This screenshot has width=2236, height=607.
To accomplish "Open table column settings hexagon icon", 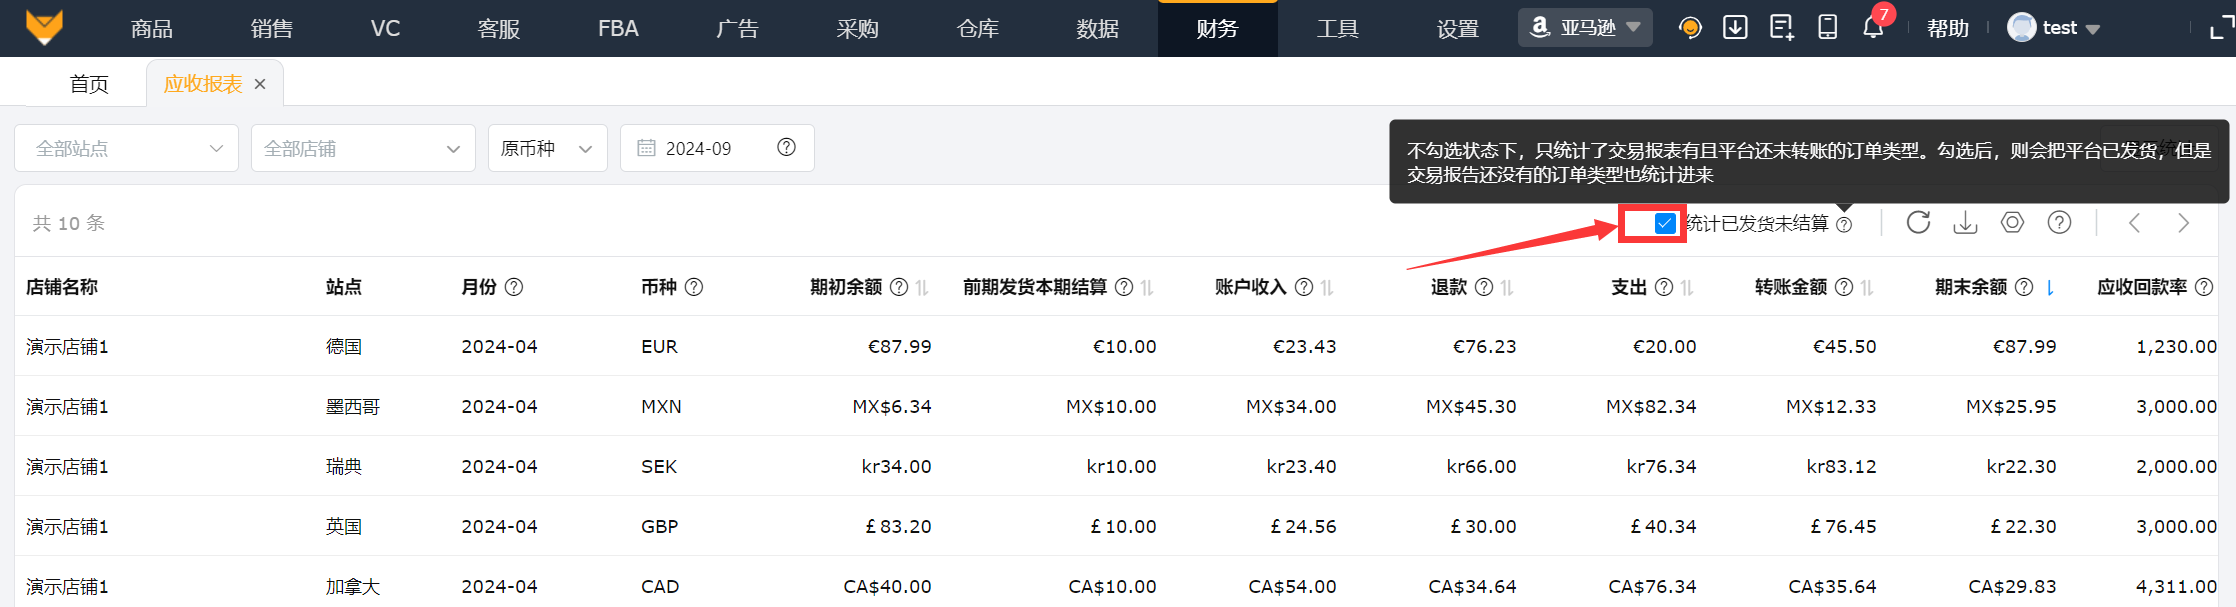I will point(2012,222).
